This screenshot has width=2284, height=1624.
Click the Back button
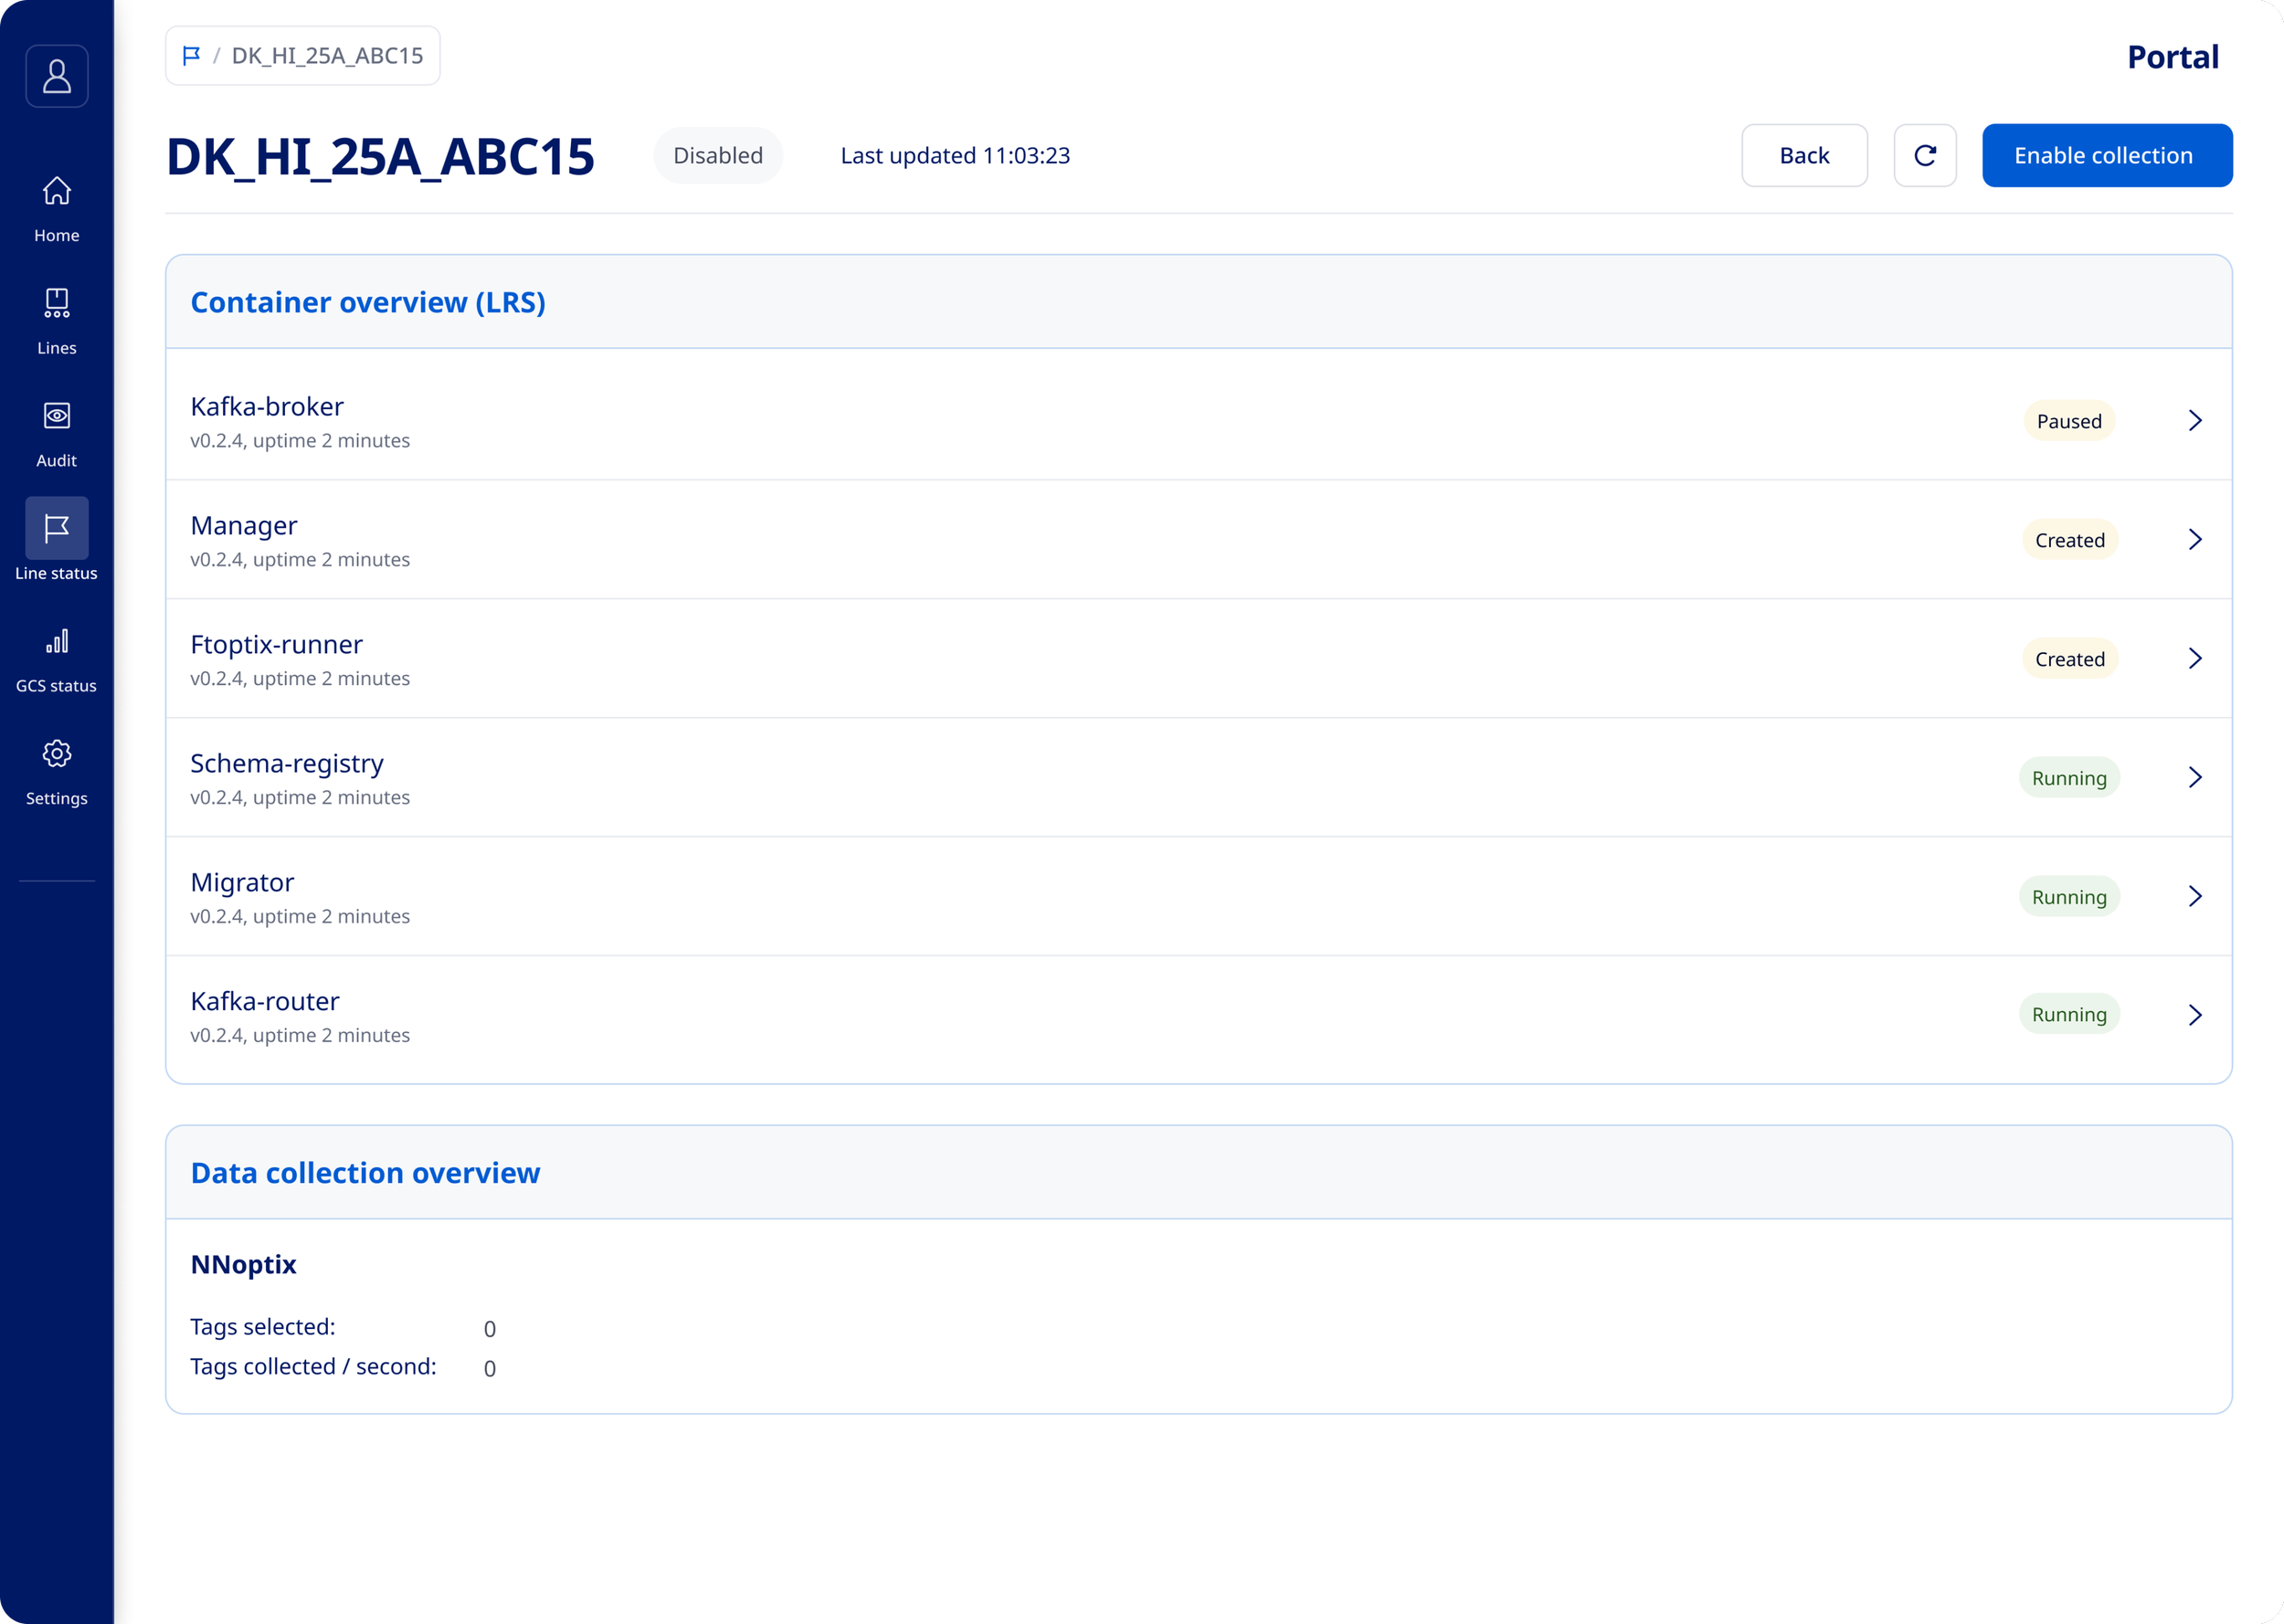(1804, 155)
